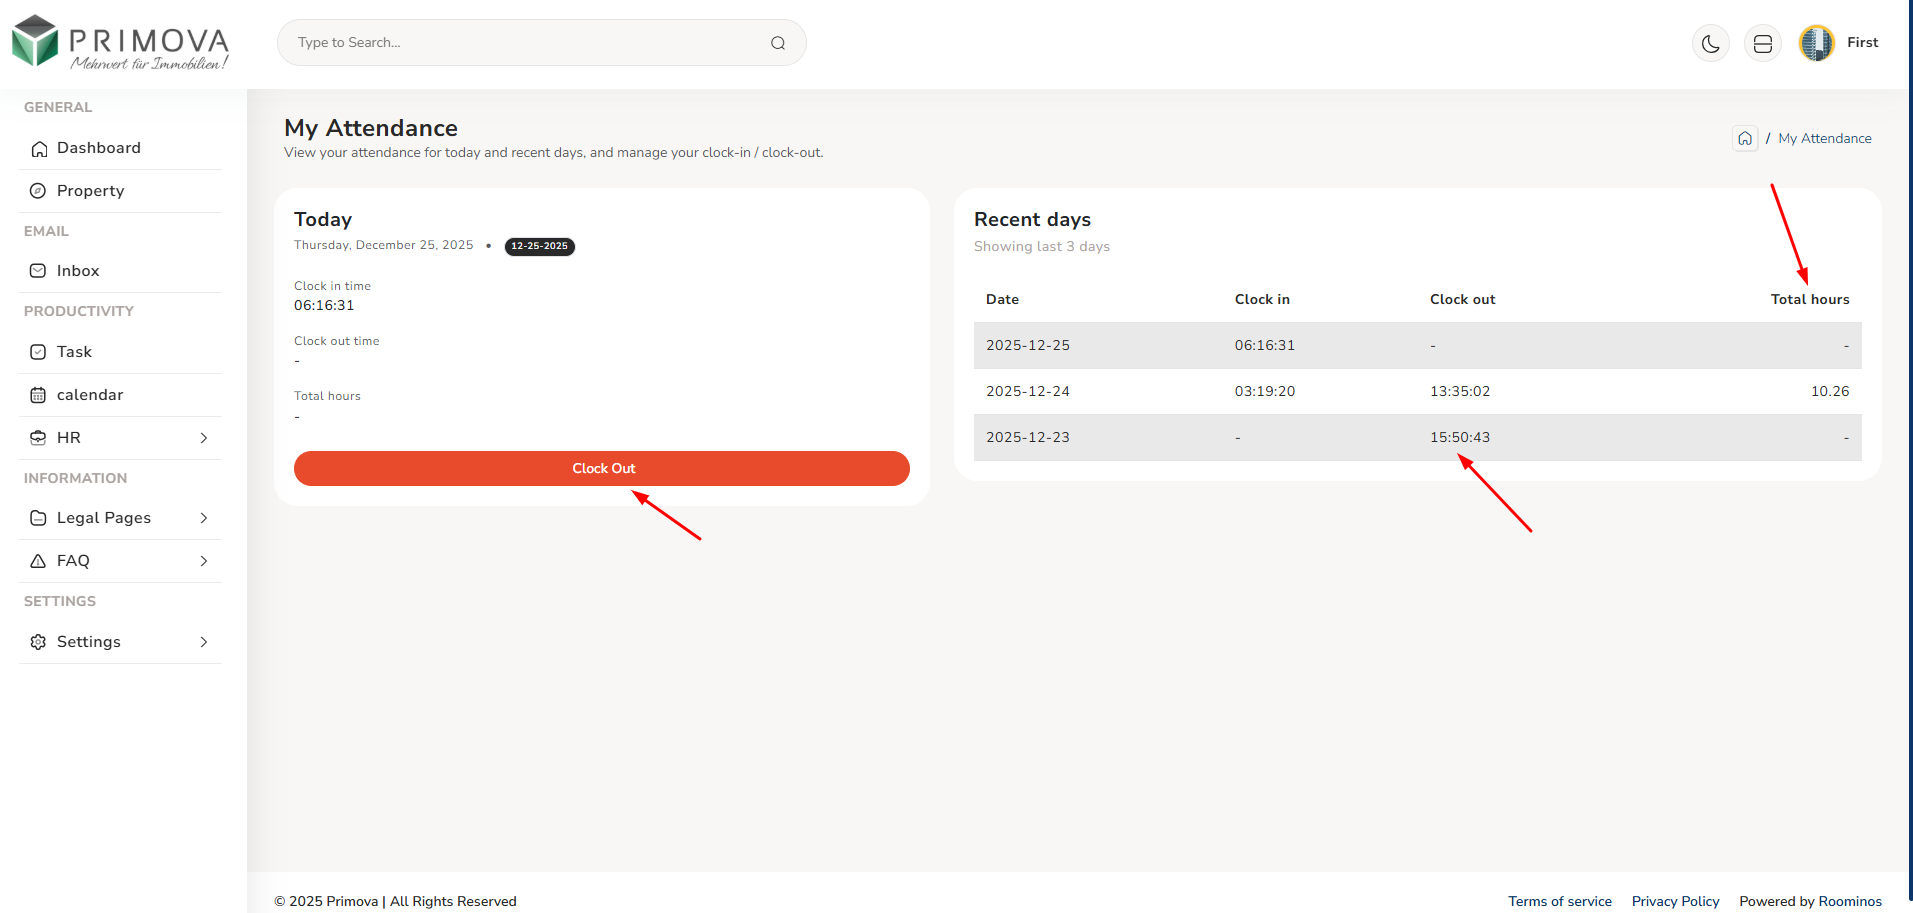The height and width of the screenshot is (913, 1913).
Task: Select the 2025-12-24 attendance row
Action: [x=1417, y=391]
